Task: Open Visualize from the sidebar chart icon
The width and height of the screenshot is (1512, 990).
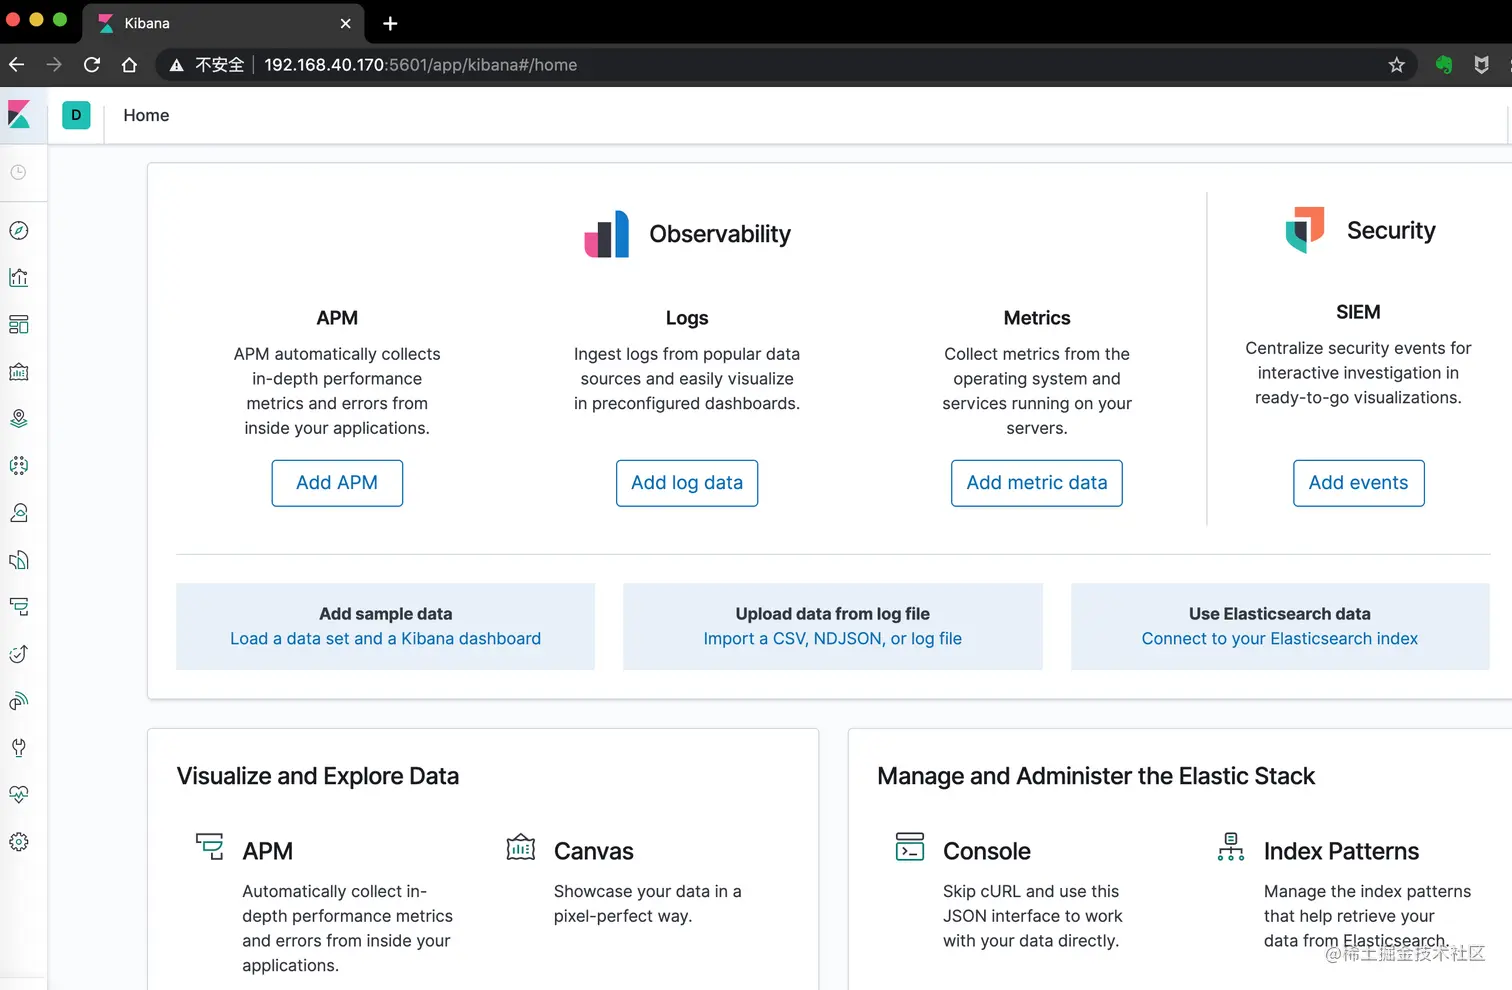Action: click(x=19, y=278)
